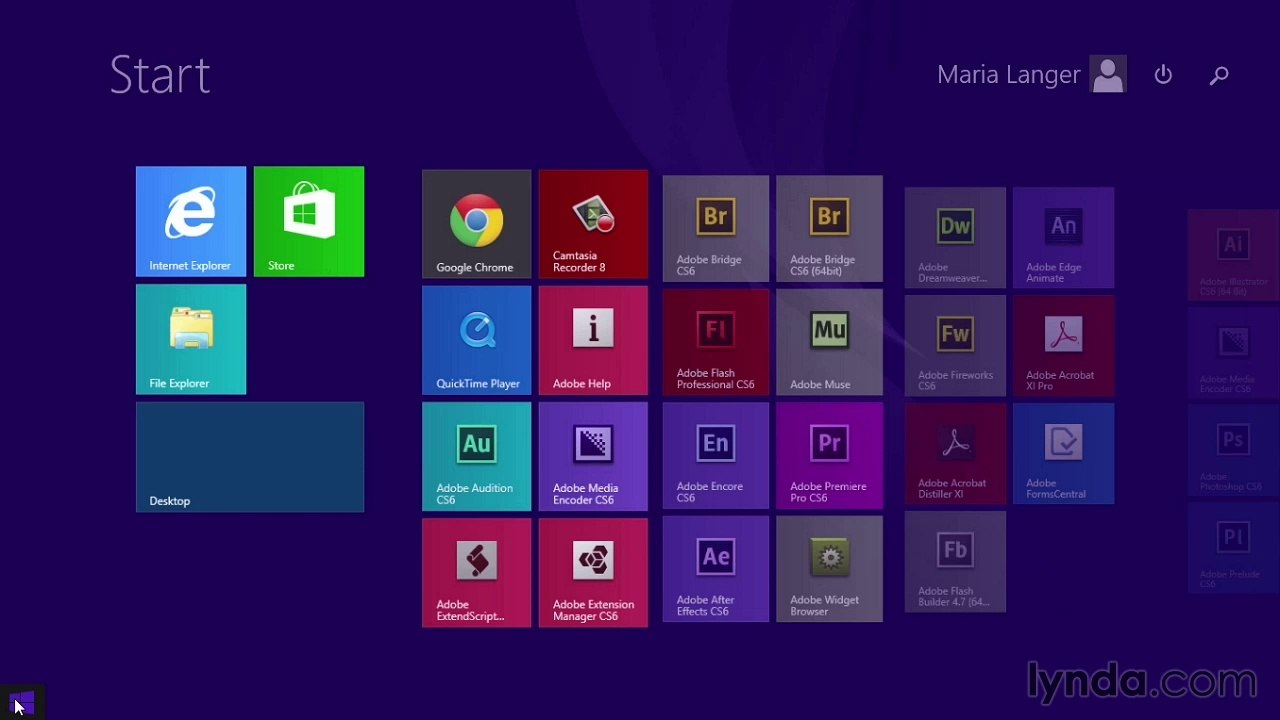Open Adobe Prelude CS6 tile
The image size is (1280, 720).
[x=1234, y=547]
